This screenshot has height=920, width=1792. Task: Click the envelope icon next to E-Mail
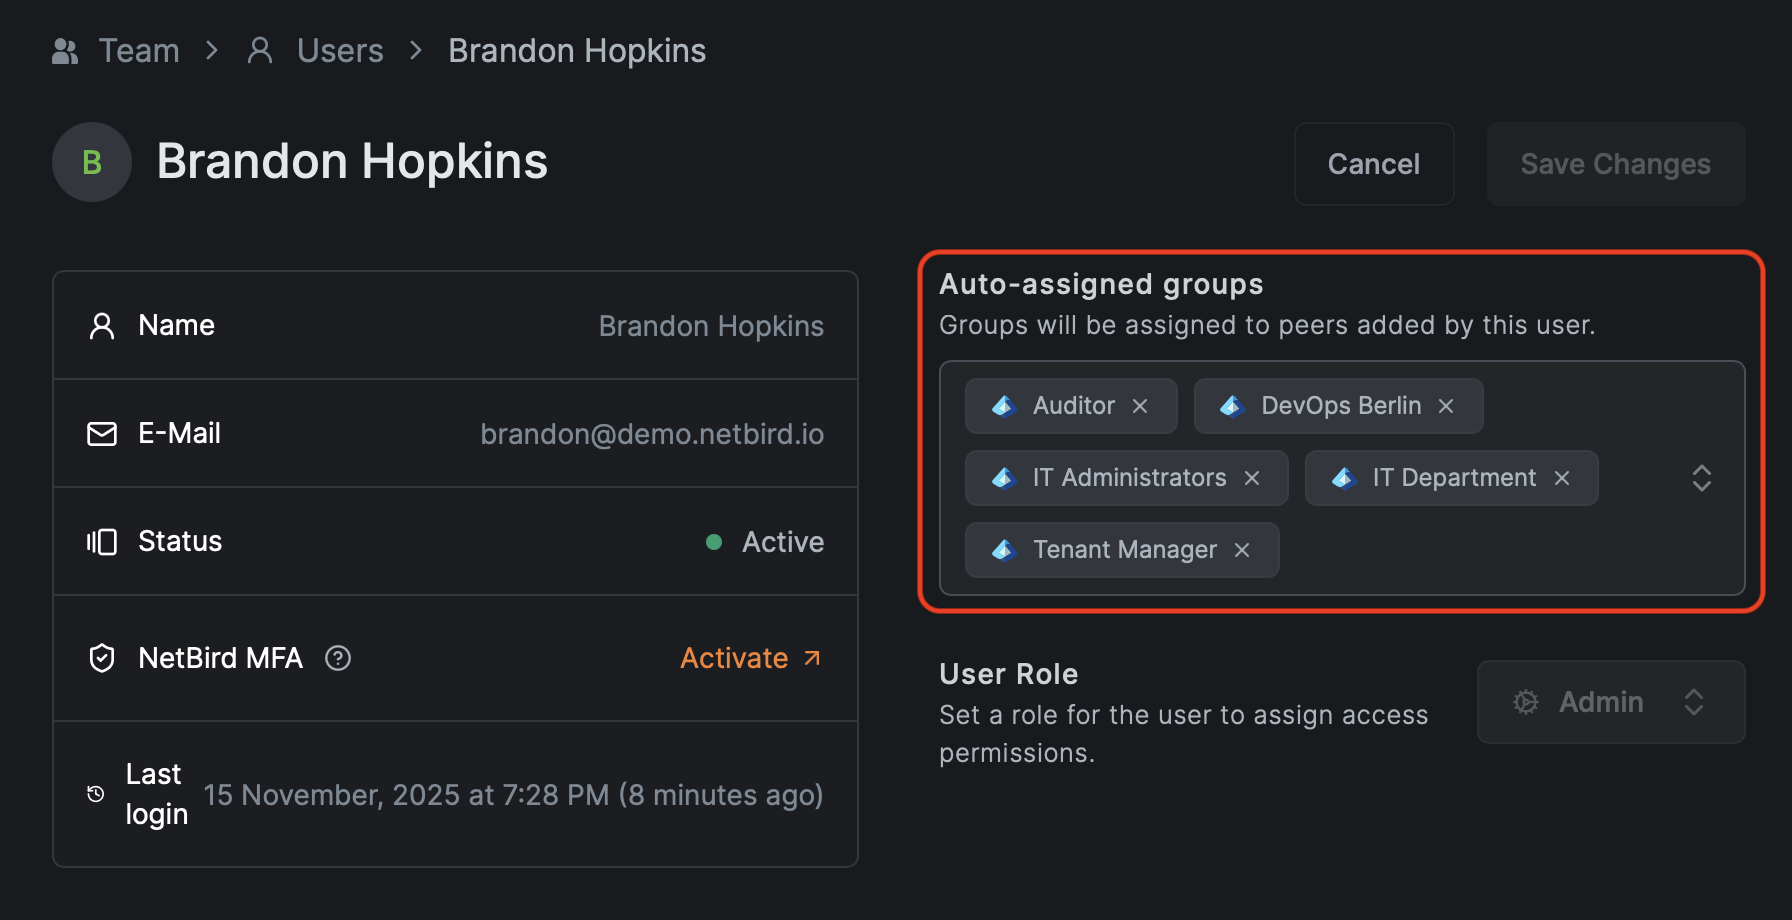click(101, 433)
